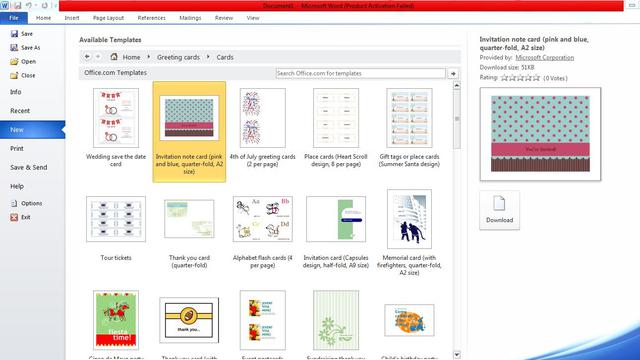
Task: Select football thank you card template
Action: pos(189,320)
